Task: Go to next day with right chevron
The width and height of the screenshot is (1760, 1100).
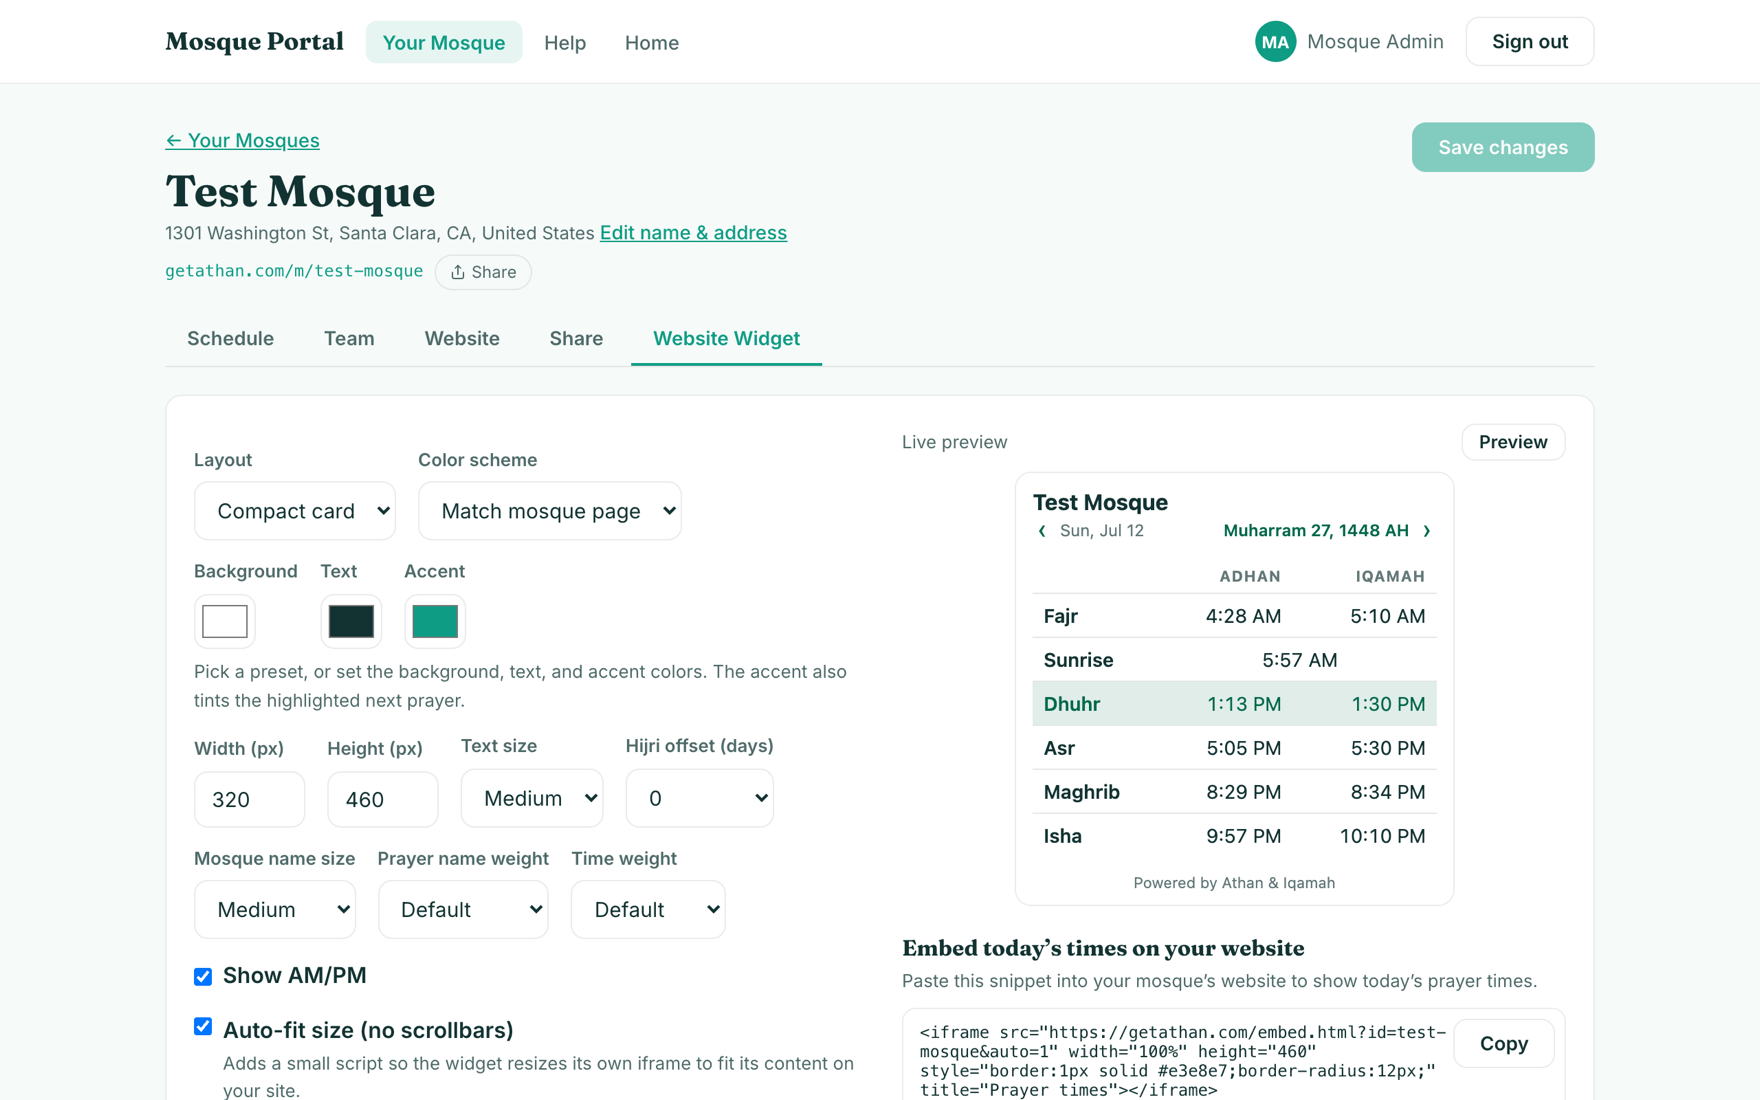Action: 1427,531
